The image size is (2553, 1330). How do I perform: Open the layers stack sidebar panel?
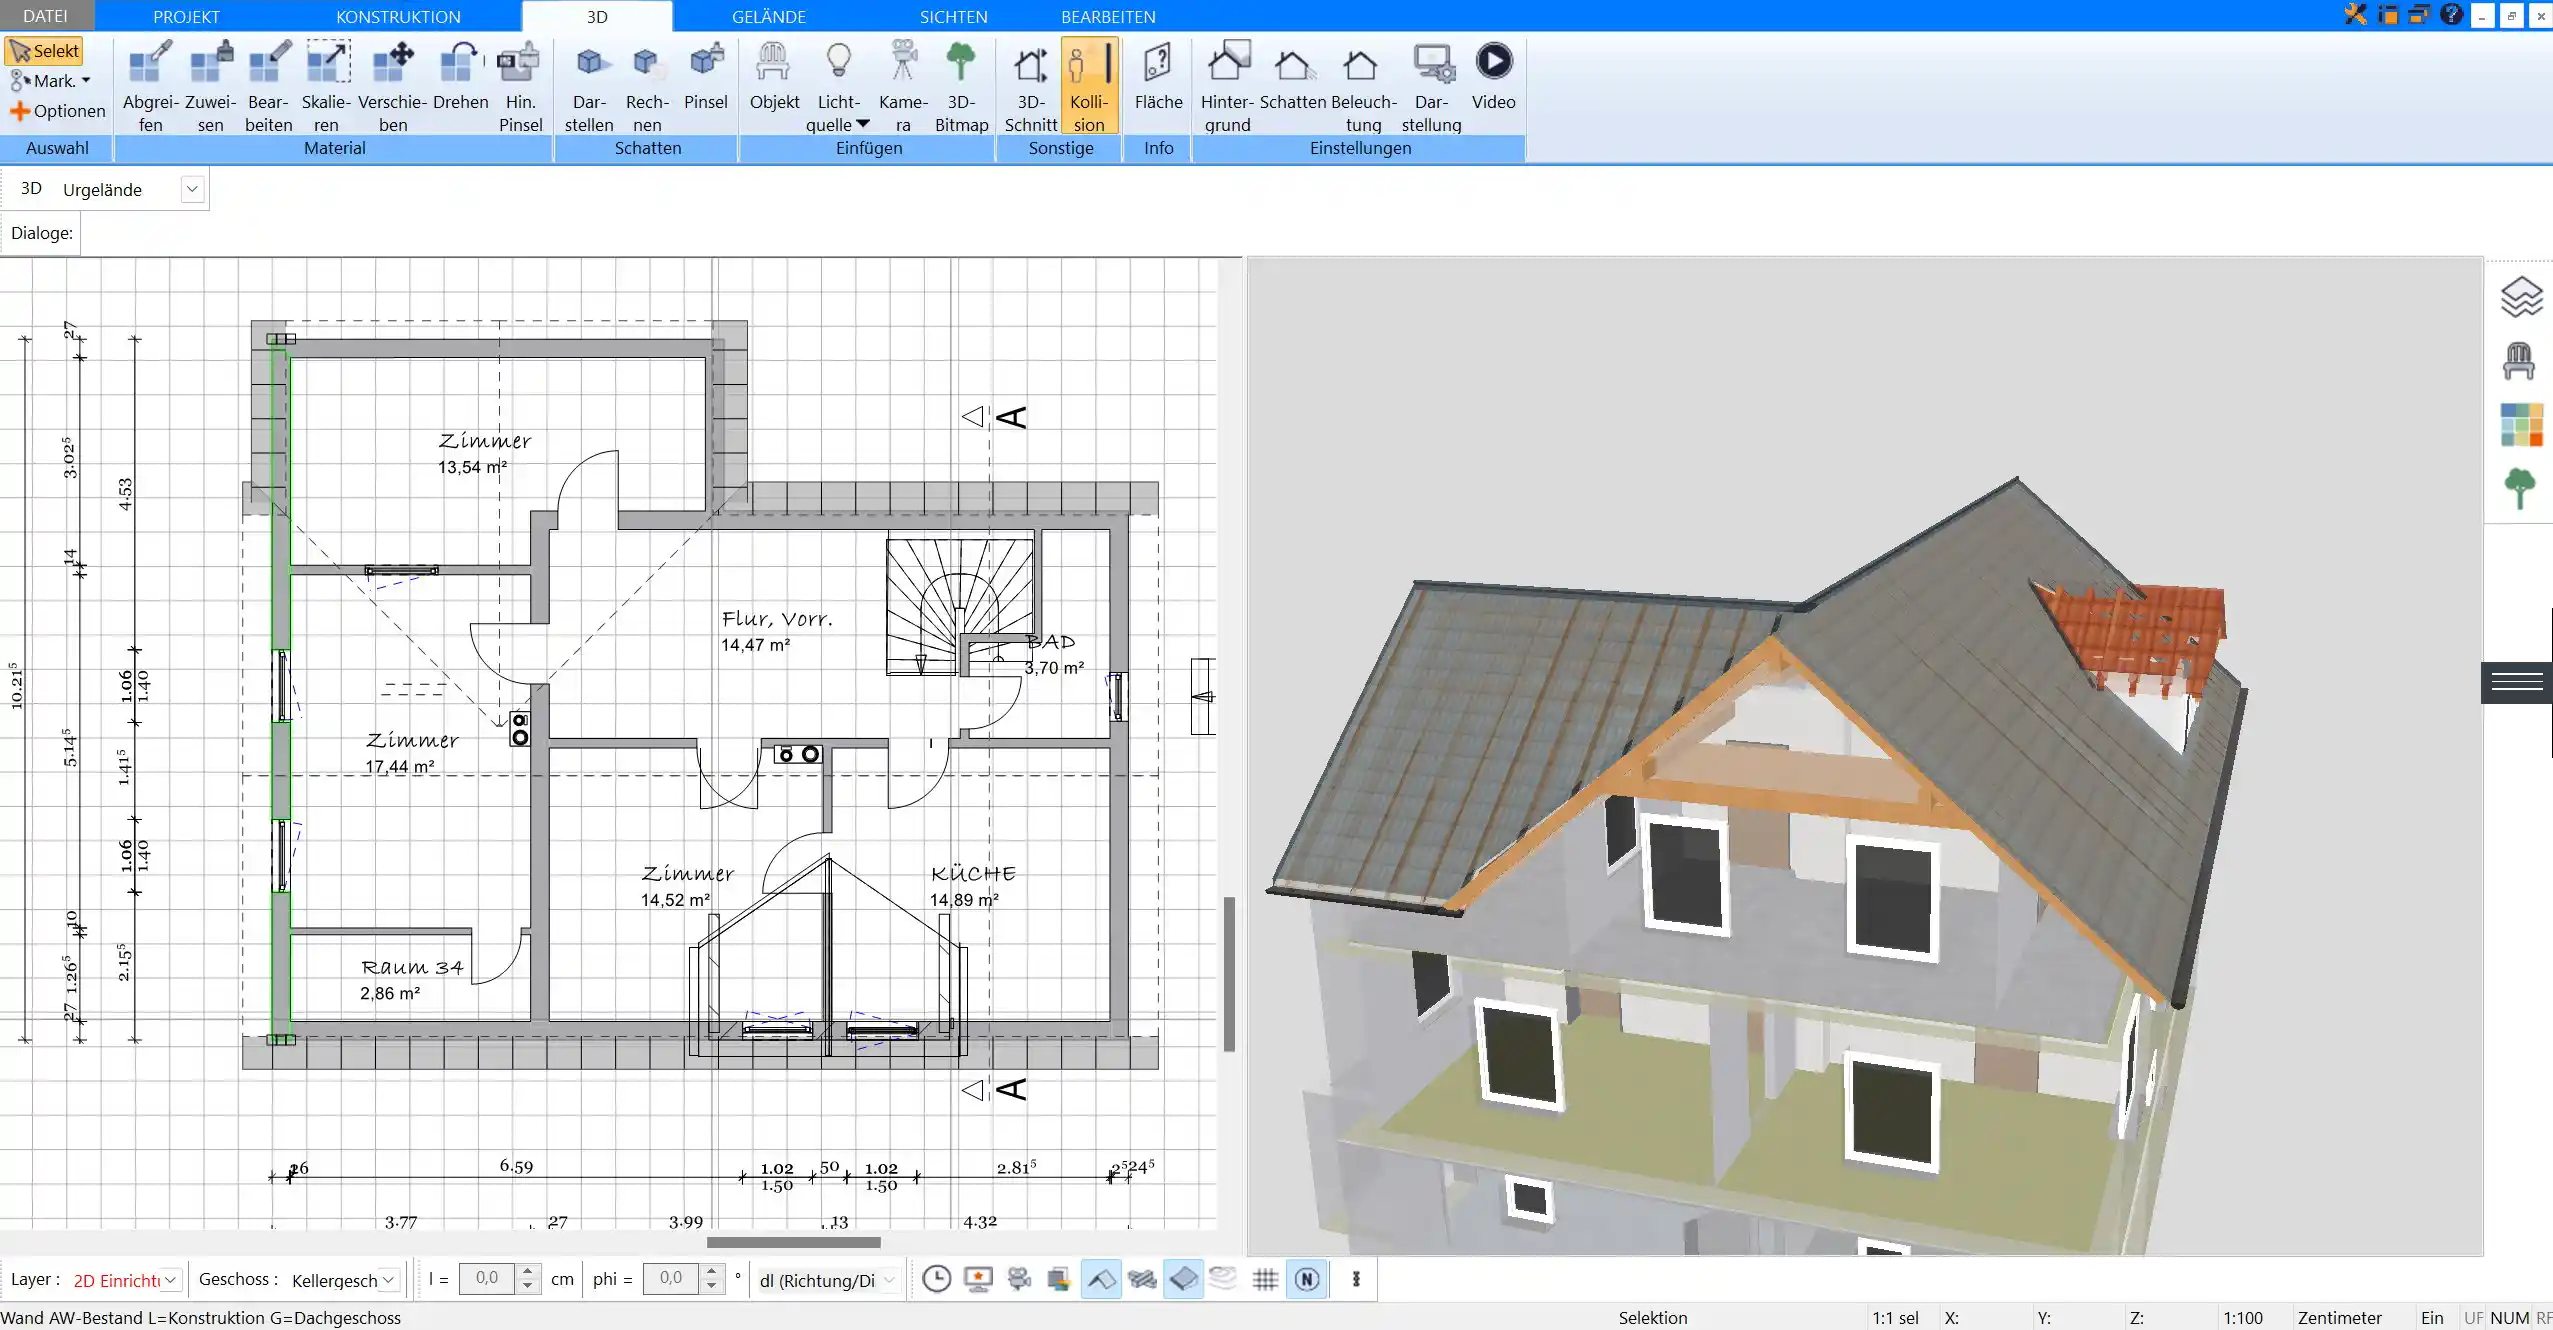point(2520,297)
